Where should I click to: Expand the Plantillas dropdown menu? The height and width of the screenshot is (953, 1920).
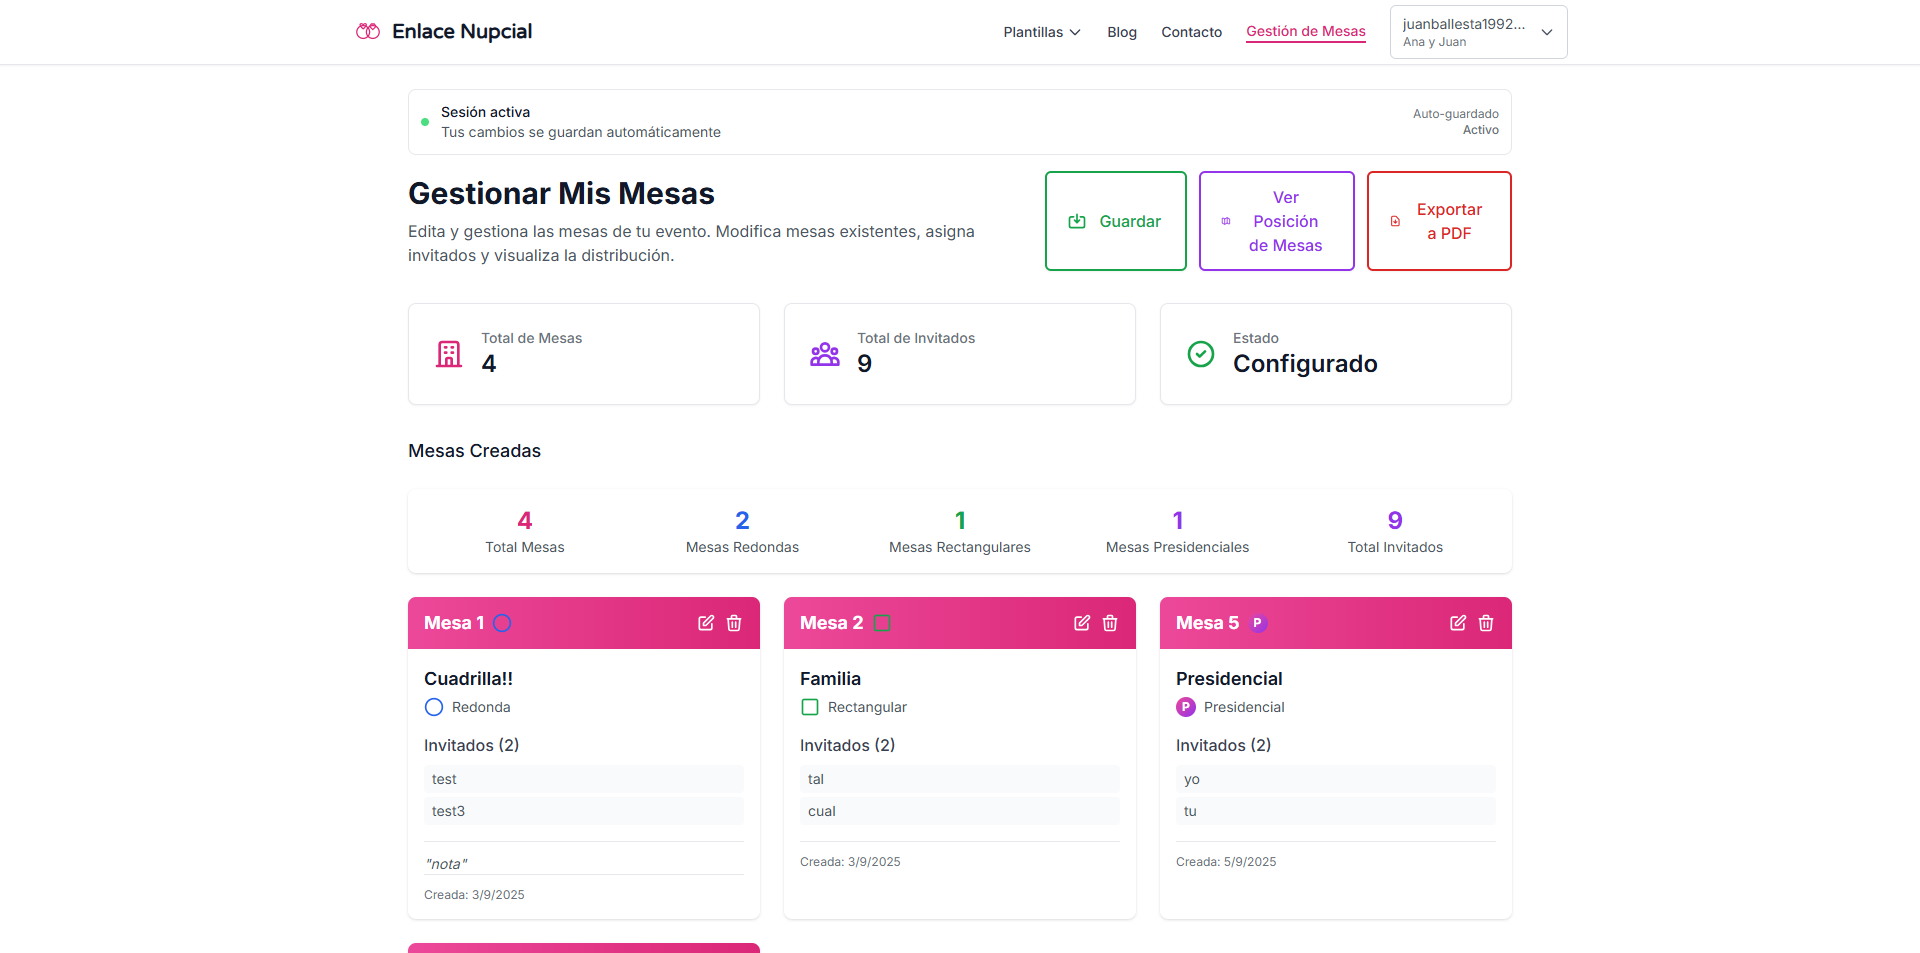(1042, 32)
